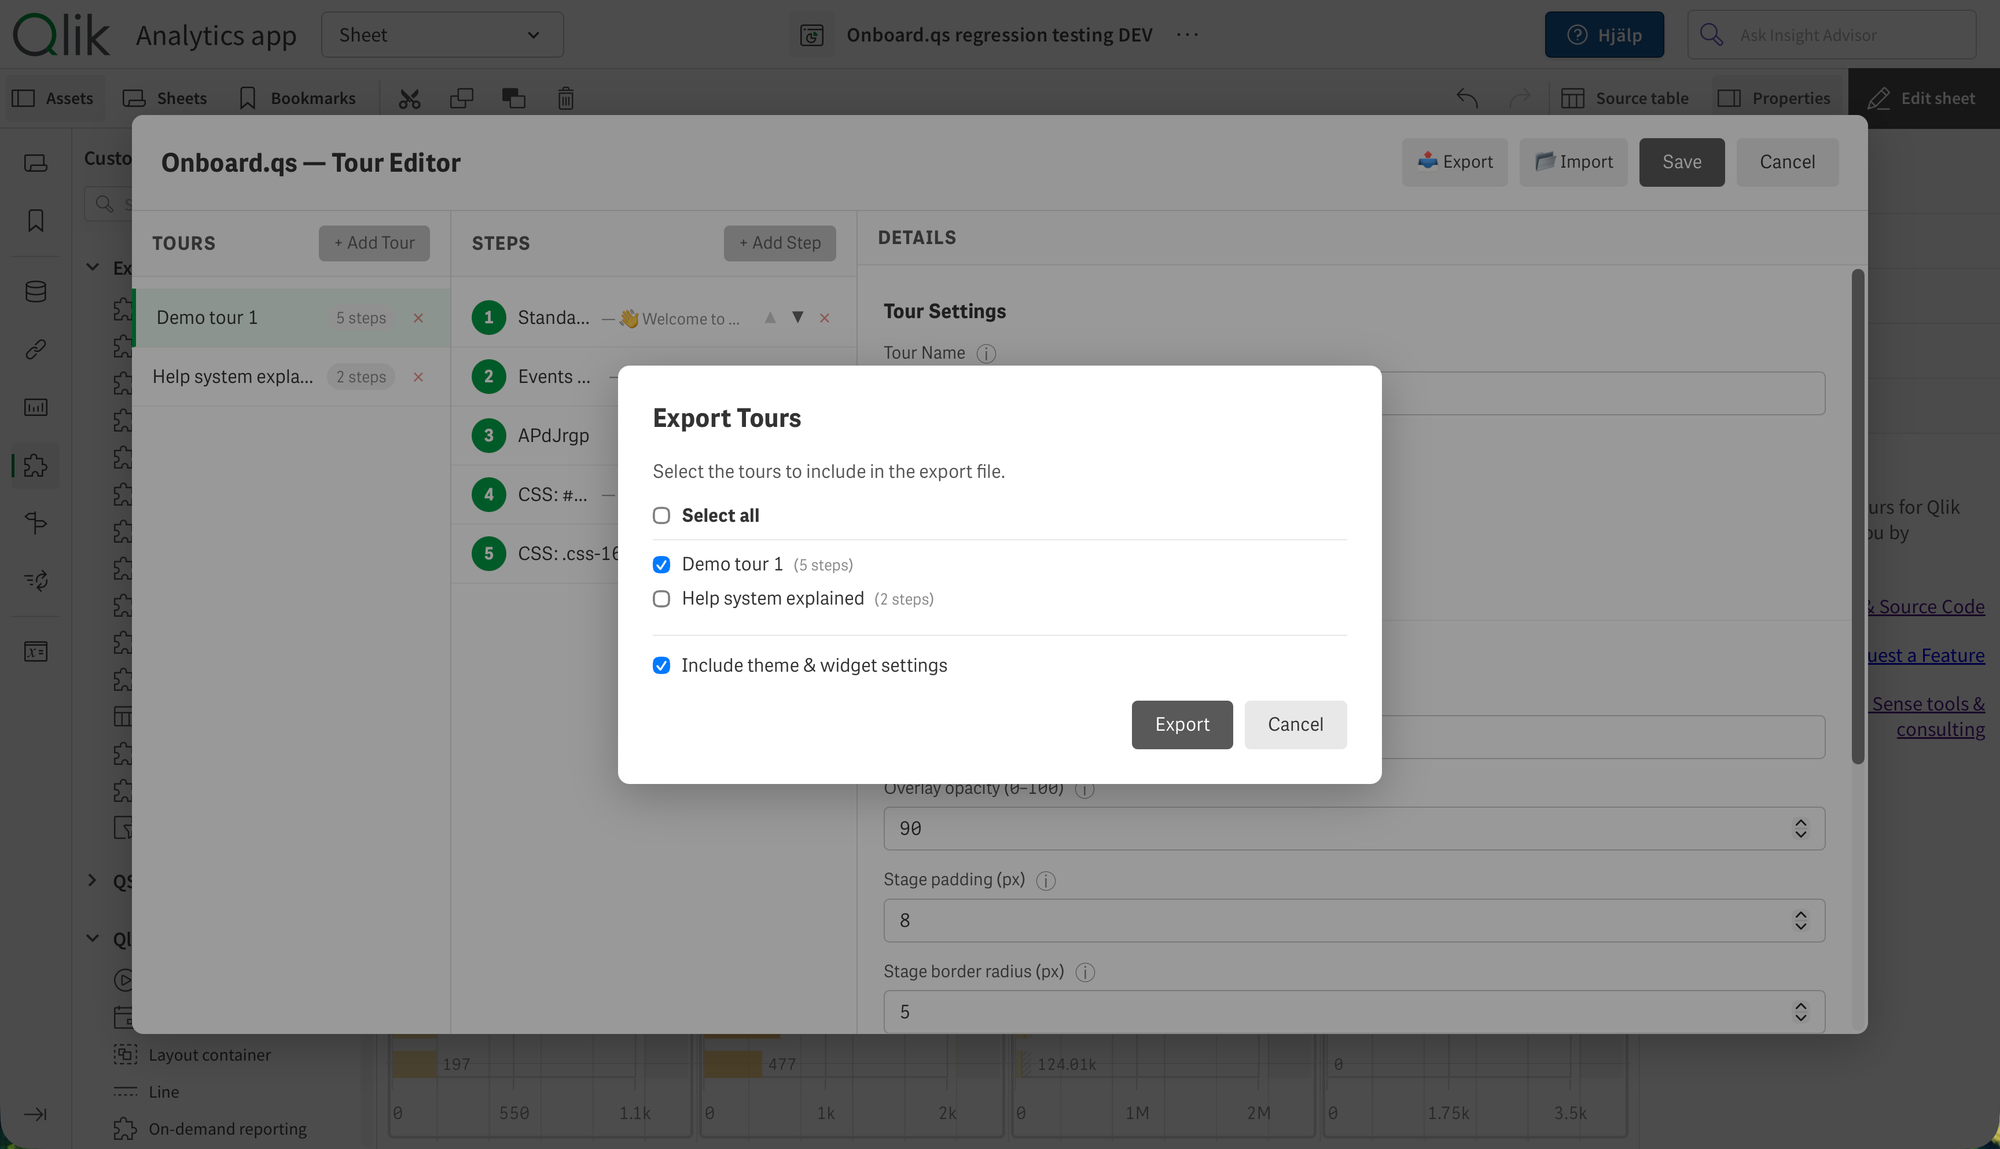Open the Fields database icon in the sidebar
Image resolution: width=2000 pixels, height=1149 pixels.
tap(35, 291)
